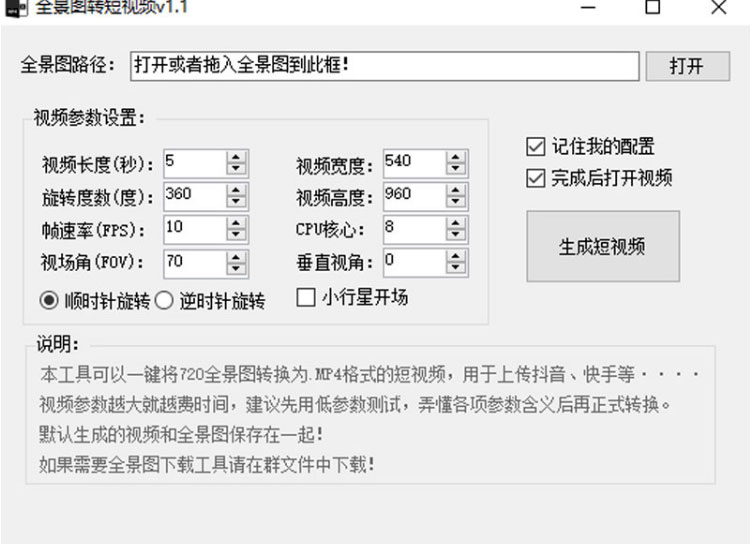Click the text line starting 本工具可以一键将720全景图
The width and height of the screenshot is (756, 544).
click(x=370, y=374)
